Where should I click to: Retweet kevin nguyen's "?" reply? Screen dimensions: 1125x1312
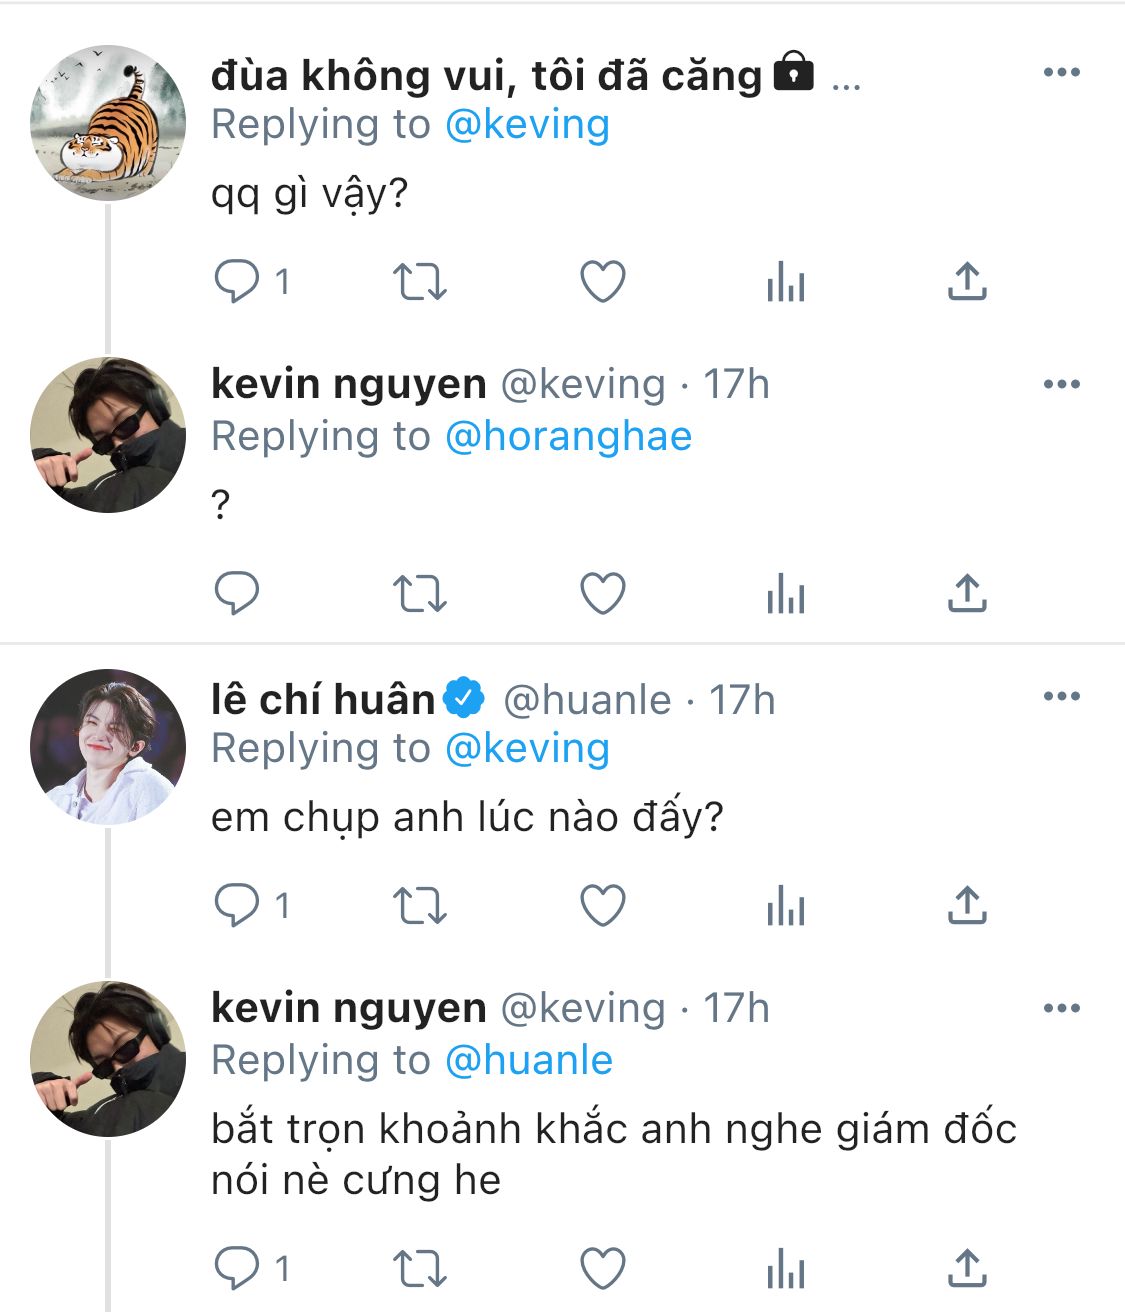[x=419, y=594]
